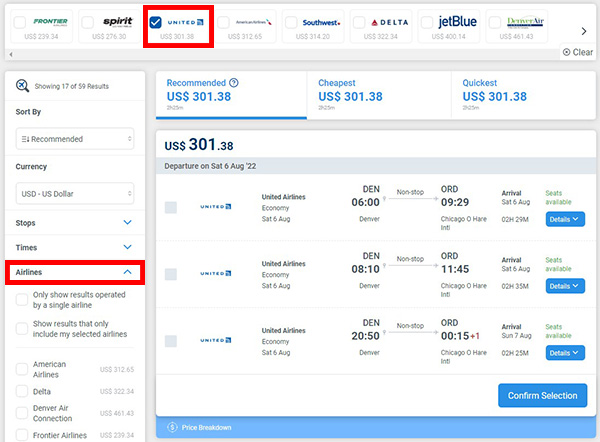The width and height of the screenshot is (600, 442).
Task: Tick American Airlines in sidebar list
Action: click(x=22, y=369)
